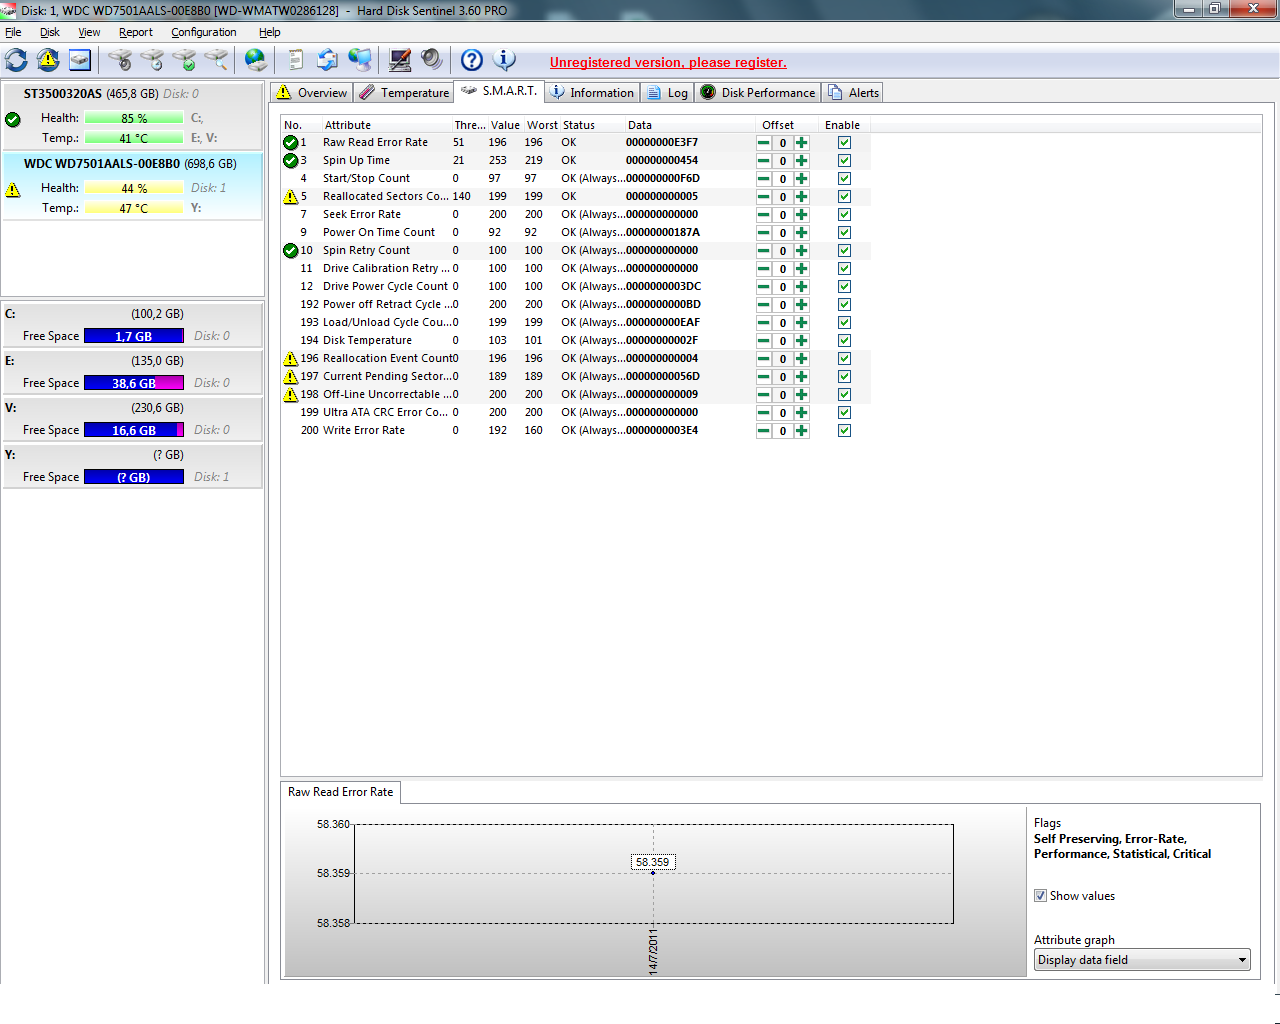Open the View menu

click(x=89, y=32)
